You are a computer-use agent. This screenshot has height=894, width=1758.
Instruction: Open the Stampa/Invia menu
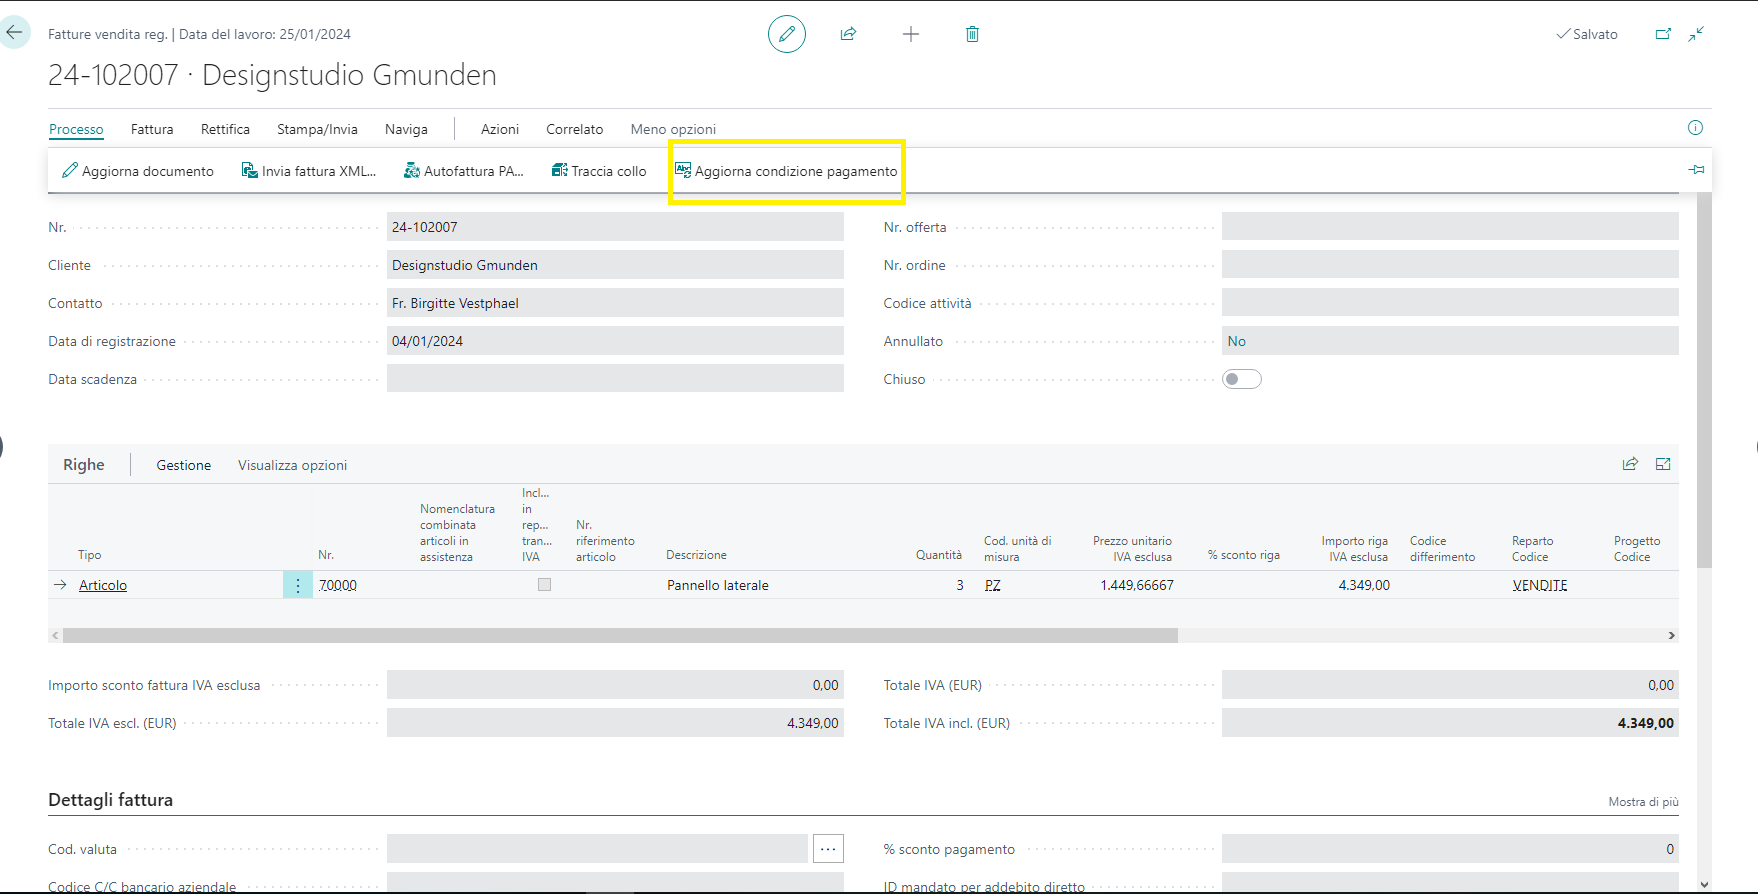coord(317,129)
